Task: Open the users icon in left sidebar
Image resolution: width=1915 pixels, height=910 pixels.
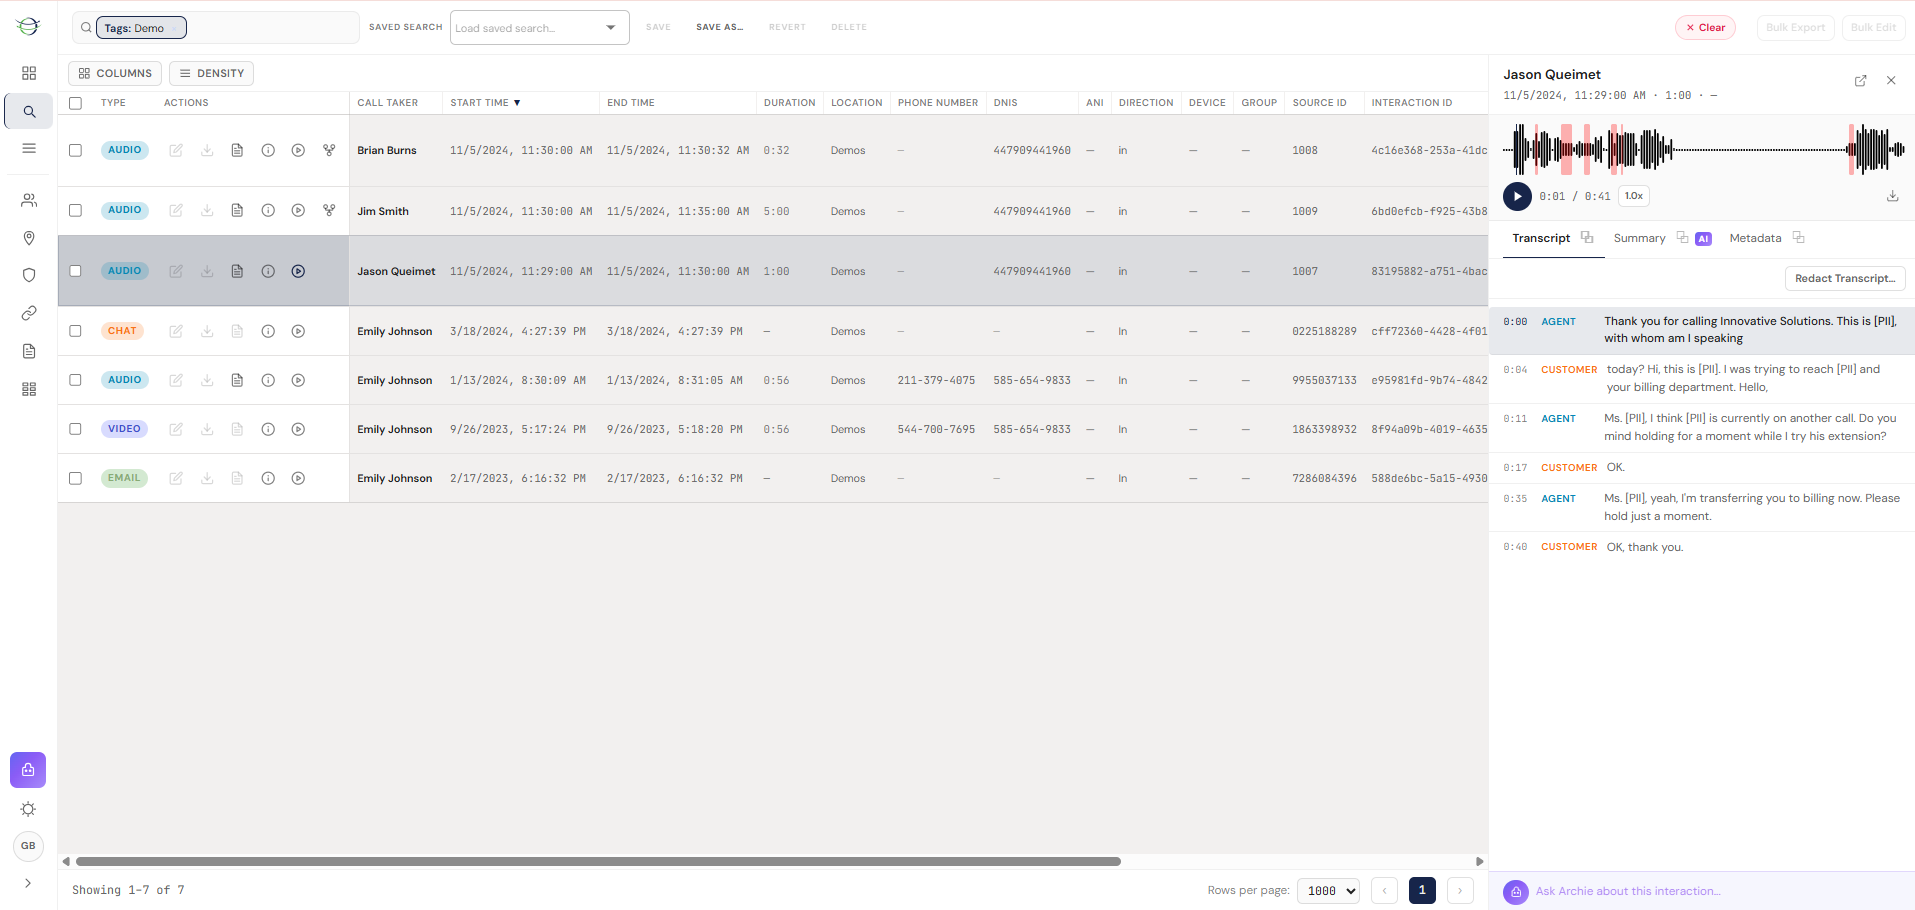Action: point(29,200)
